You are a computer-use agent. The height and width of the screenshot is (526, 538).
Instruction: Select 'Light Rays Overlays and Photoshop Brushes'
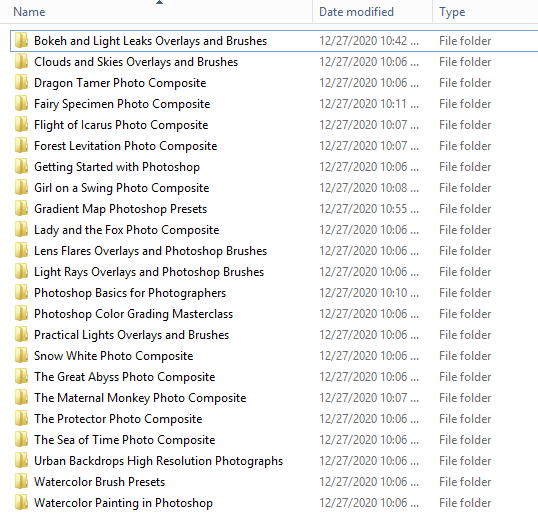149,272
